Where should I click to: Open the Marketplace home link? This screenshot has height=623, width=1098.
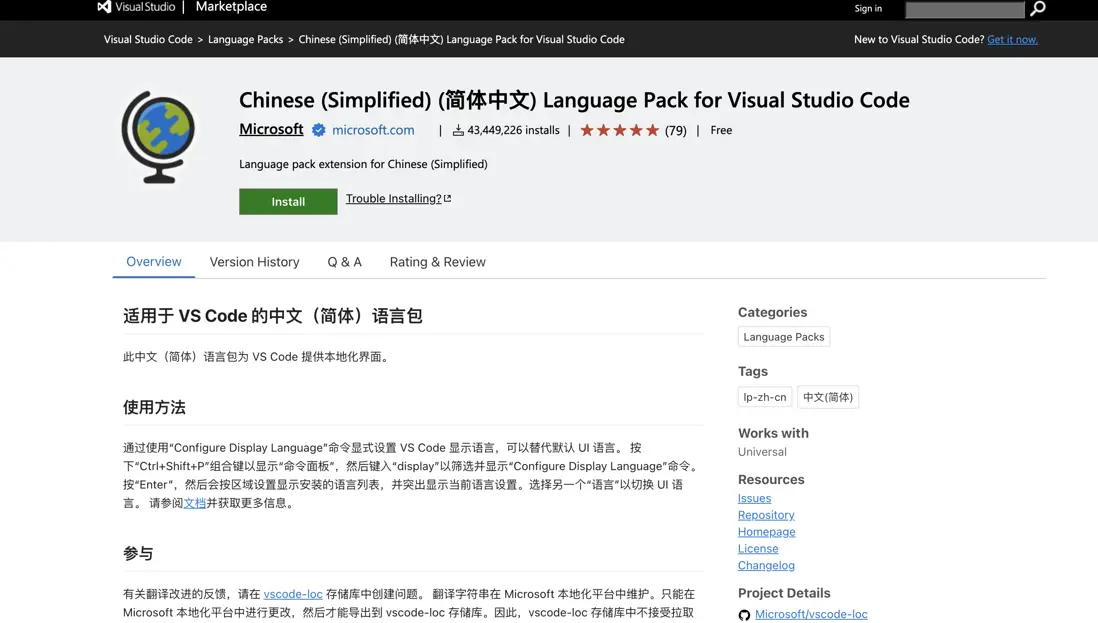click(x=231, y=7)
